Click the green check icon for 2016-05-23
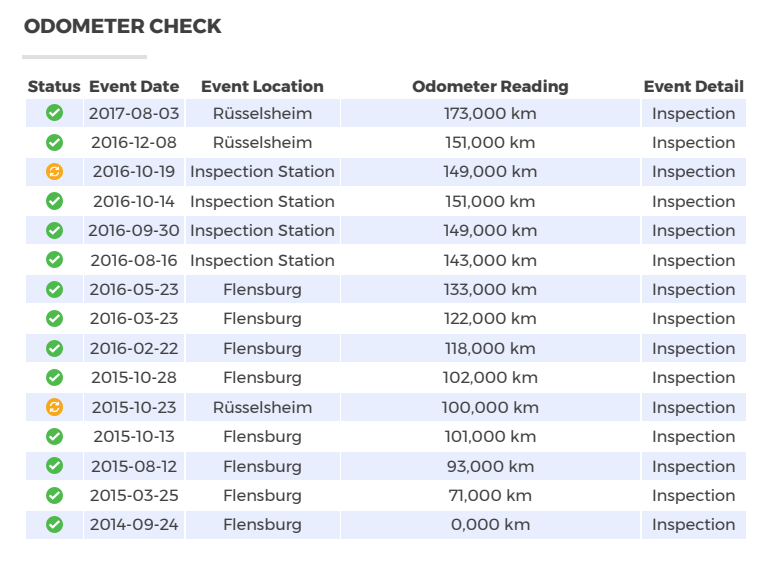Image resolution: width=772 pixels, height=563 pixels. [55, 290]
